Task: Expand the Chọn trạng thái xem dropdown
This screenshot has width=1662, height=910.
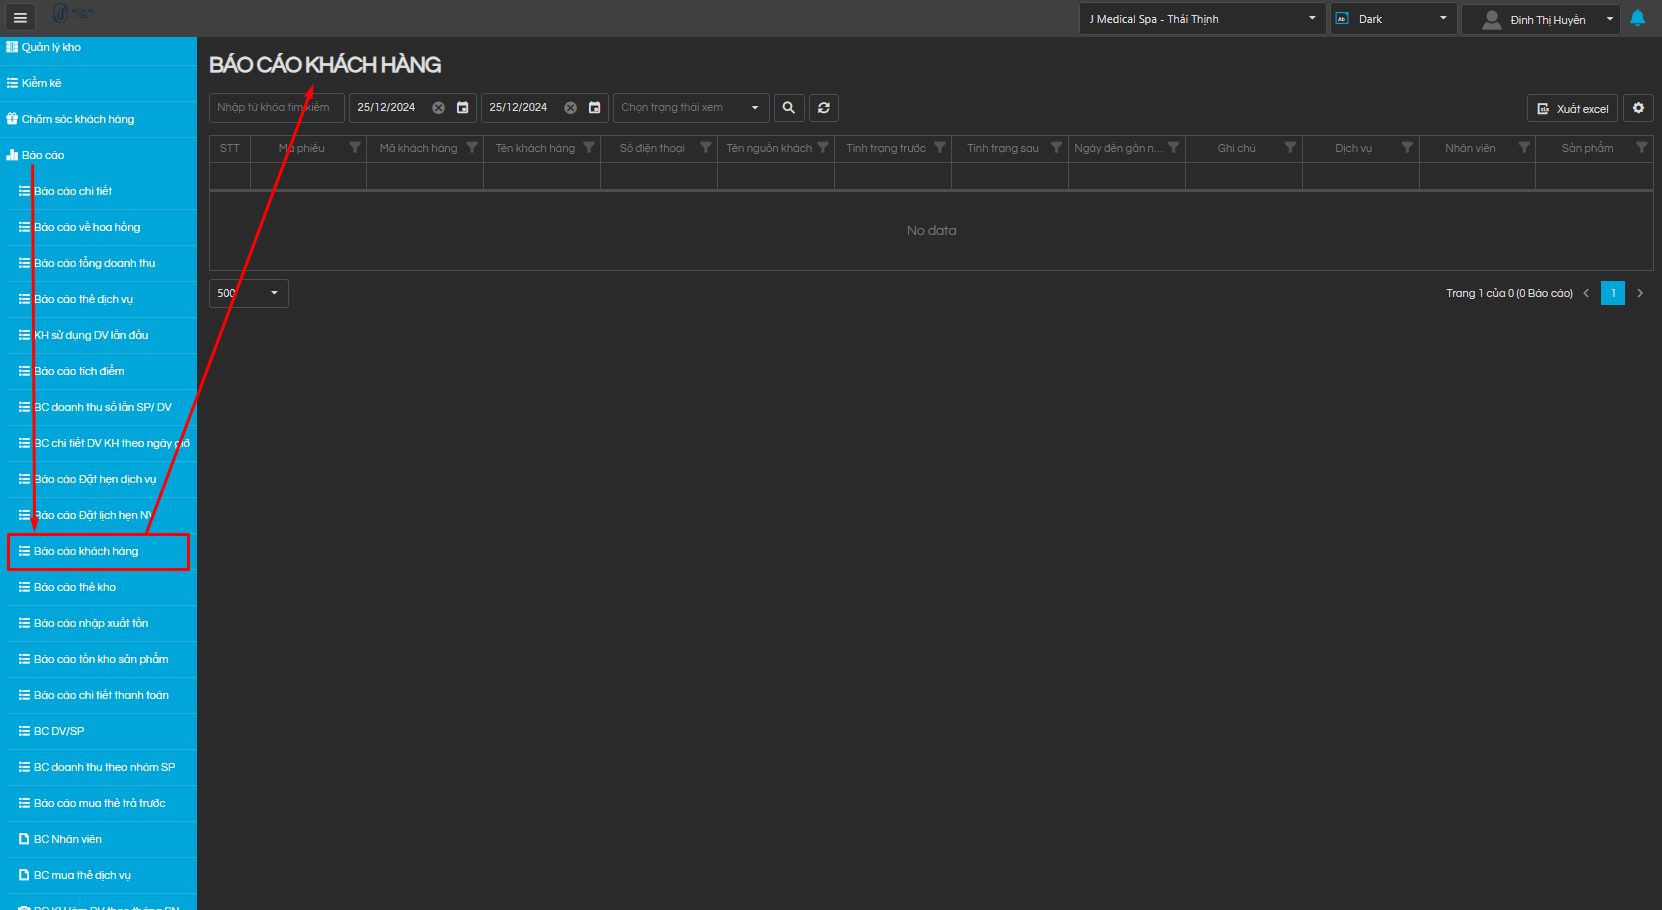Action: (x=691, y=108)
